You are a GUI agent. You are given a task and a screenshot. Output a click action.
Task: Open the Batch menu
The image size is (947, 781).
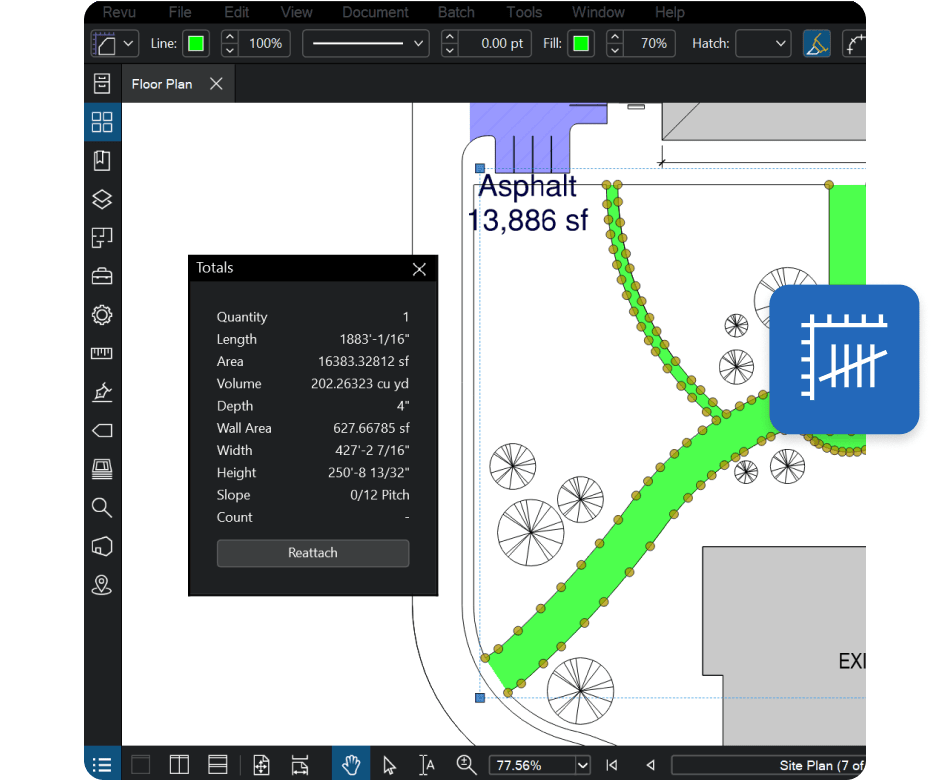click(x=456, y=12)
